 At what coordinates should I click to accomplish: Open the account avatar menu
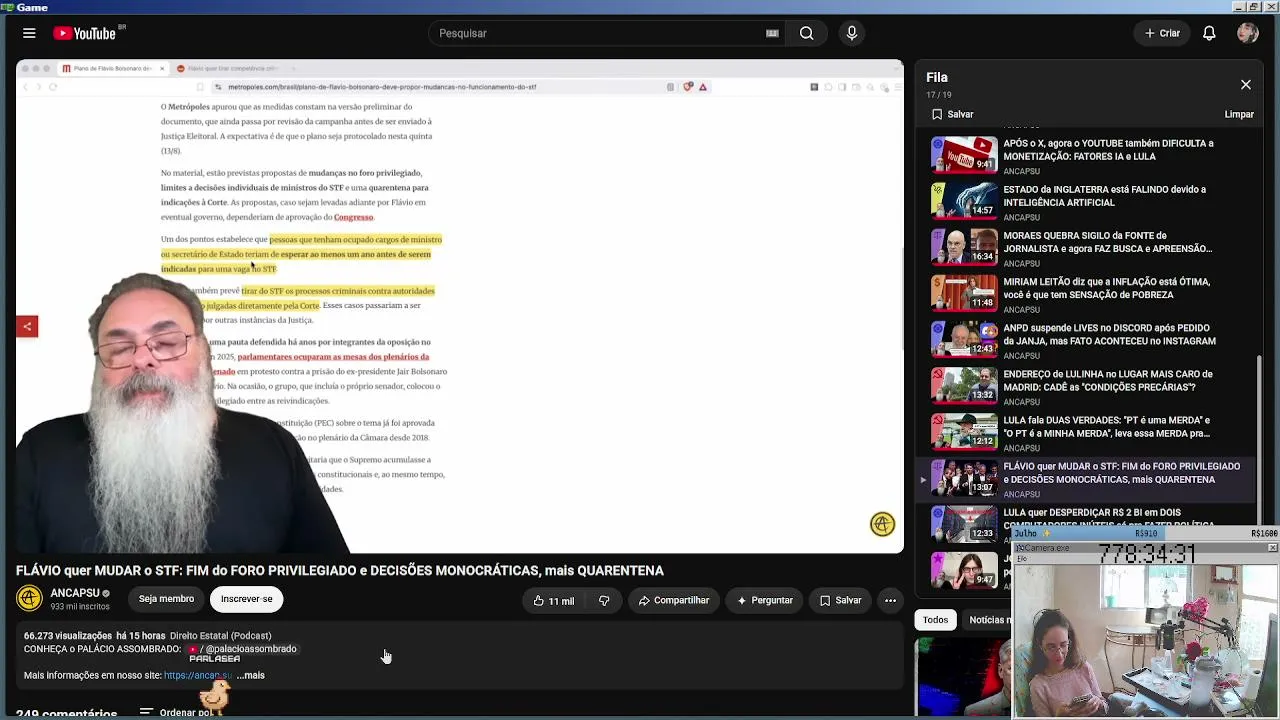point(1247,33)
